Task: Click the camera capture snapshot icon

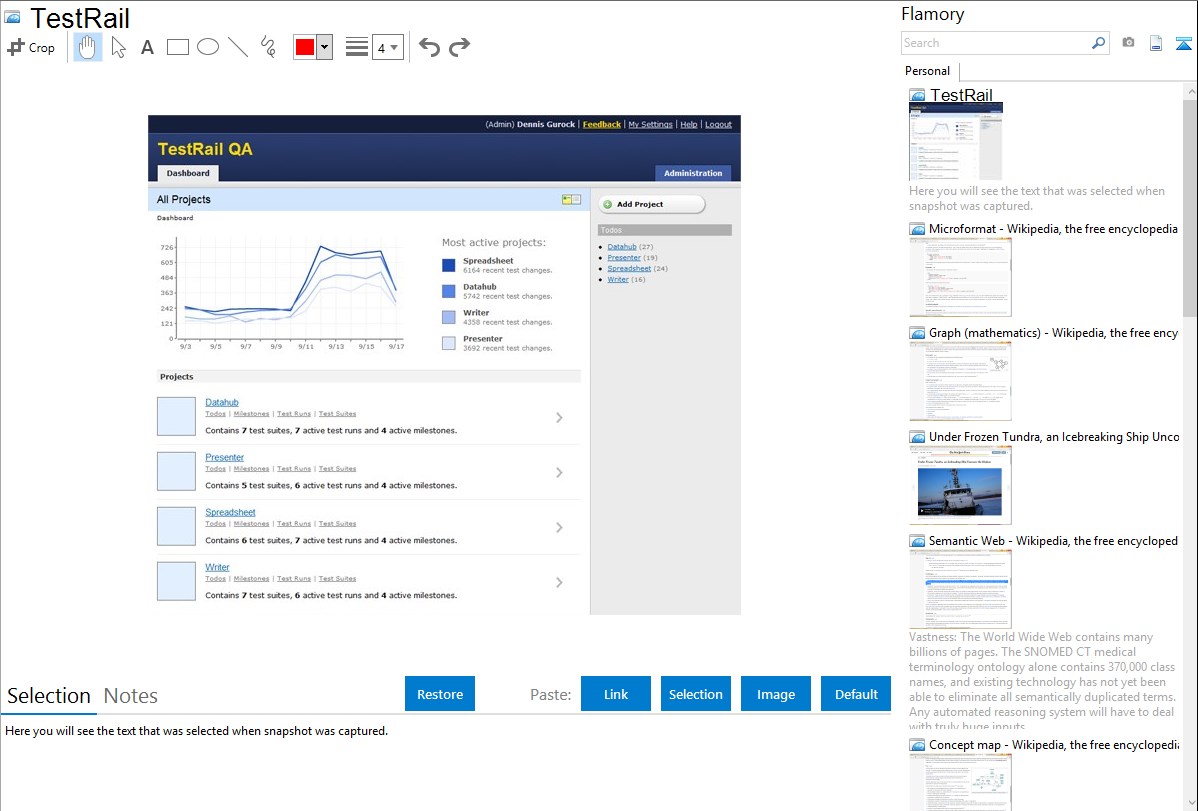Action: (x=1128, y=43)
